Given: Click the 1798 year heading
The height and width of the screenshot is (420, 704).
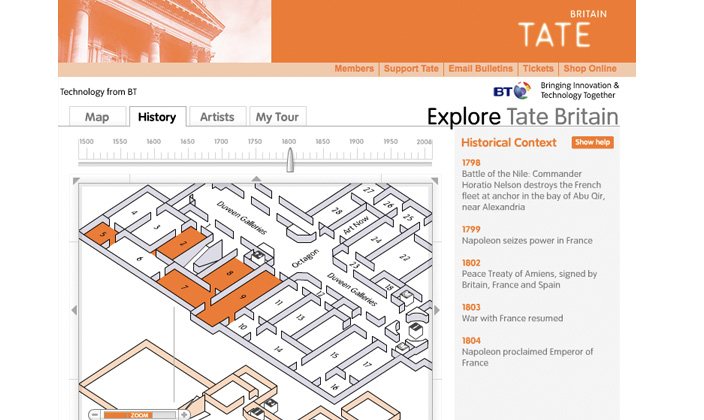Looking at the screenshot, I should click(x=471, y=163).
